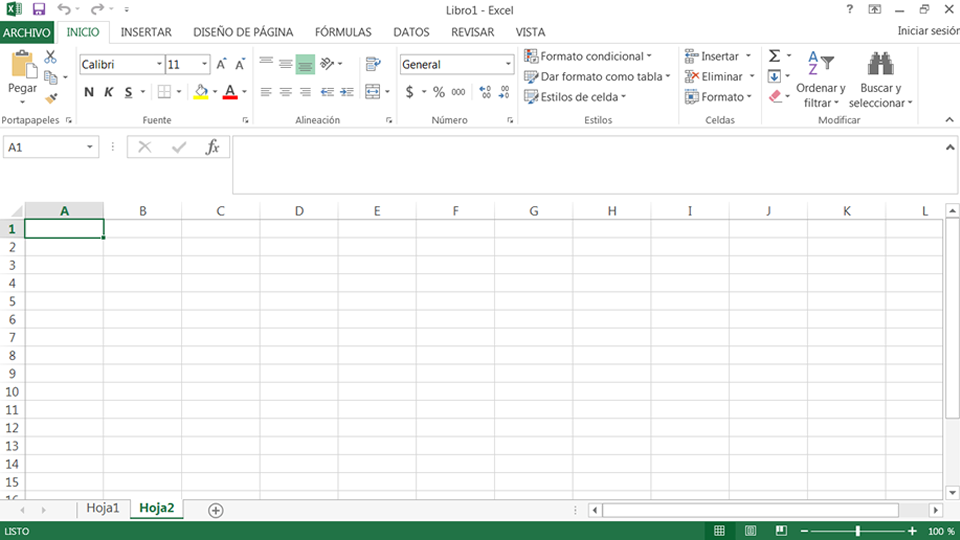960x540 pixels.
Task: Open Dar formato como tabla dropdown
Action: click(x=597, y=77)
